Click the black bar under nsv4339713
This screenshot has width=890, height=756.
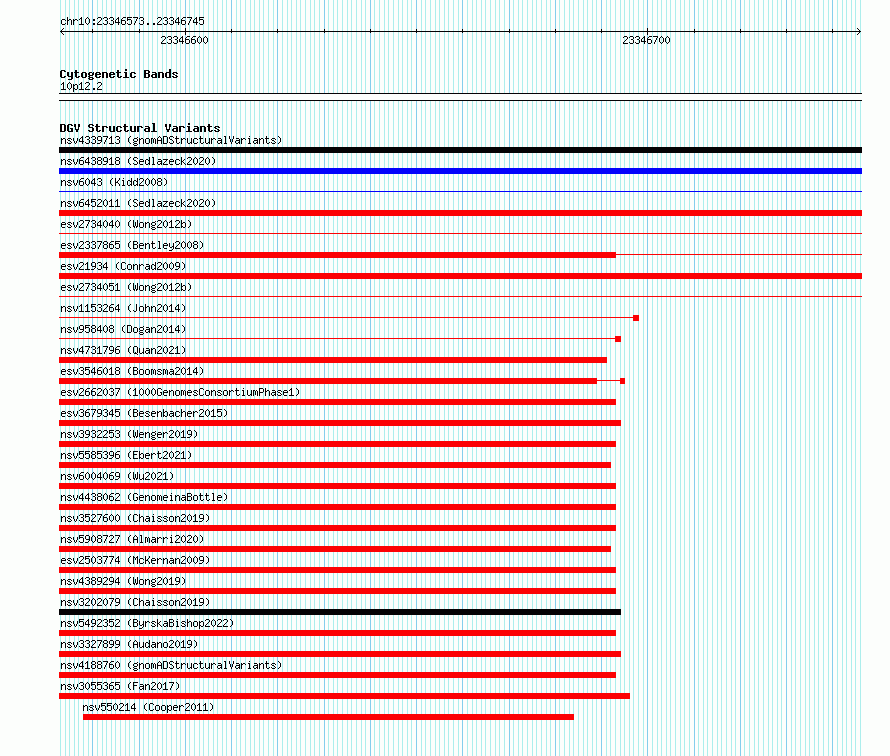[x=460, y=150]
